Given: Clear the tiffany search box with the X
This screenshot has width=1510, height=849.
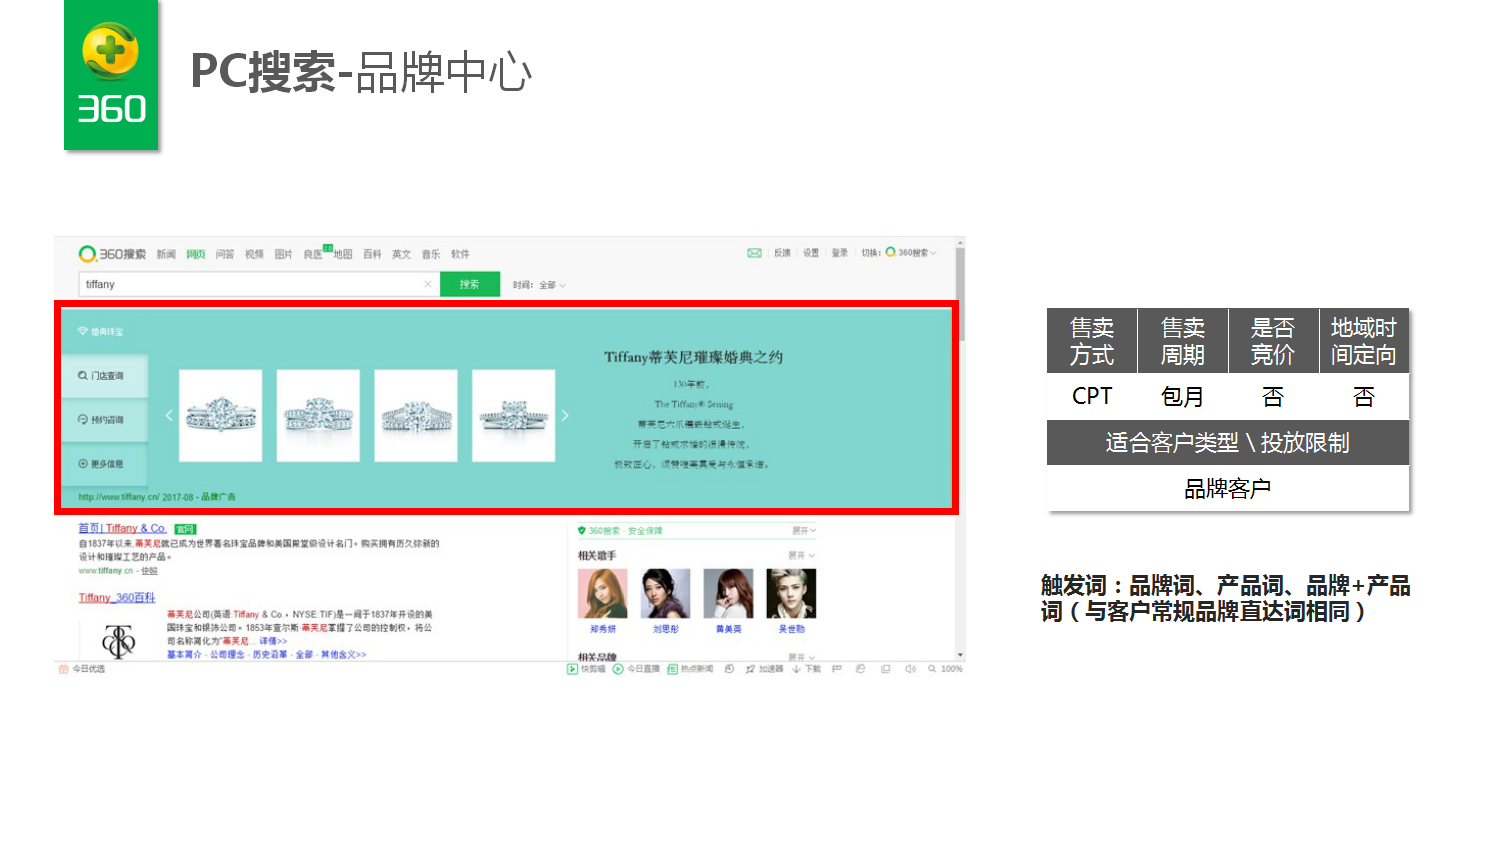Looking at the screenshot, I should point(428,284).
